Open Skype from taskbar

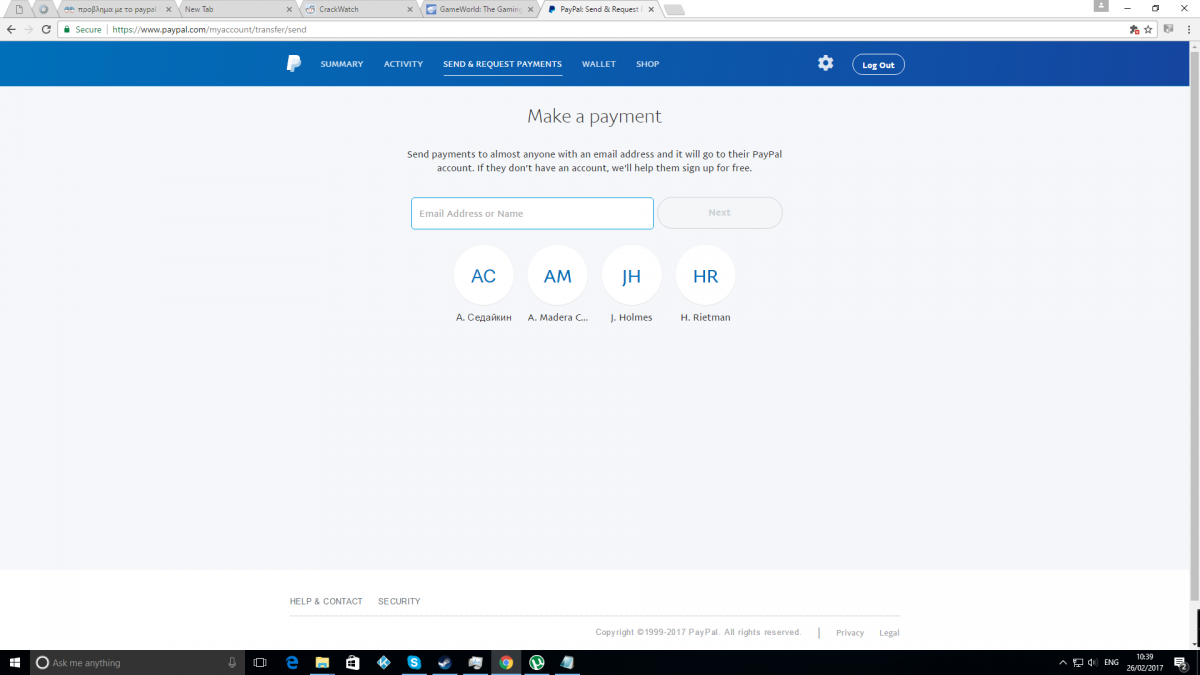coord(414,662)
